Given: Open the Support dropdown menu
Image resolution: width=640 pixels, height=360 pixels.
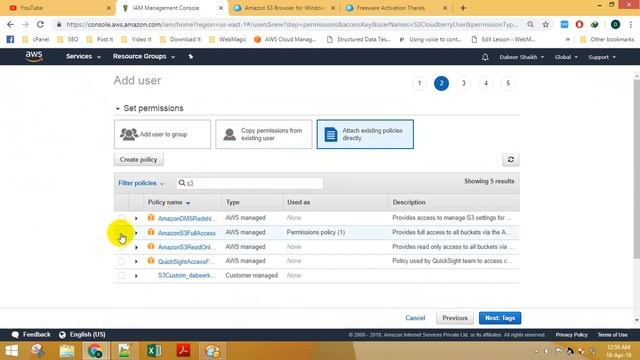Looking at the screenshot, I should point(602,57).
